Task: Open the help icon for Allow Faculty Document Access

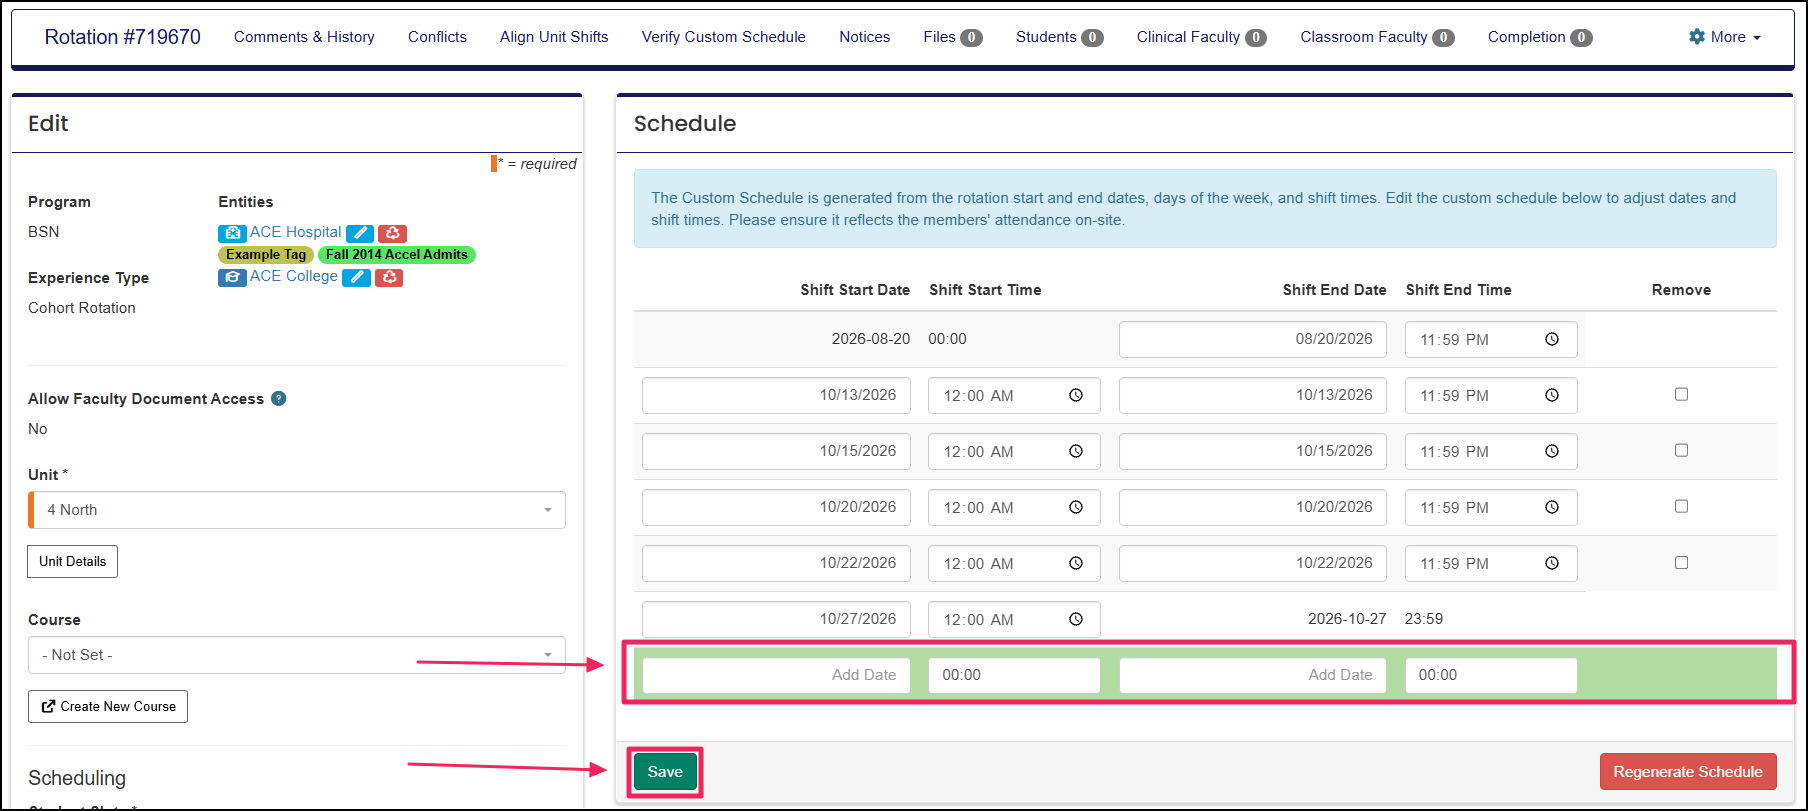Action: tap(279, 398)
